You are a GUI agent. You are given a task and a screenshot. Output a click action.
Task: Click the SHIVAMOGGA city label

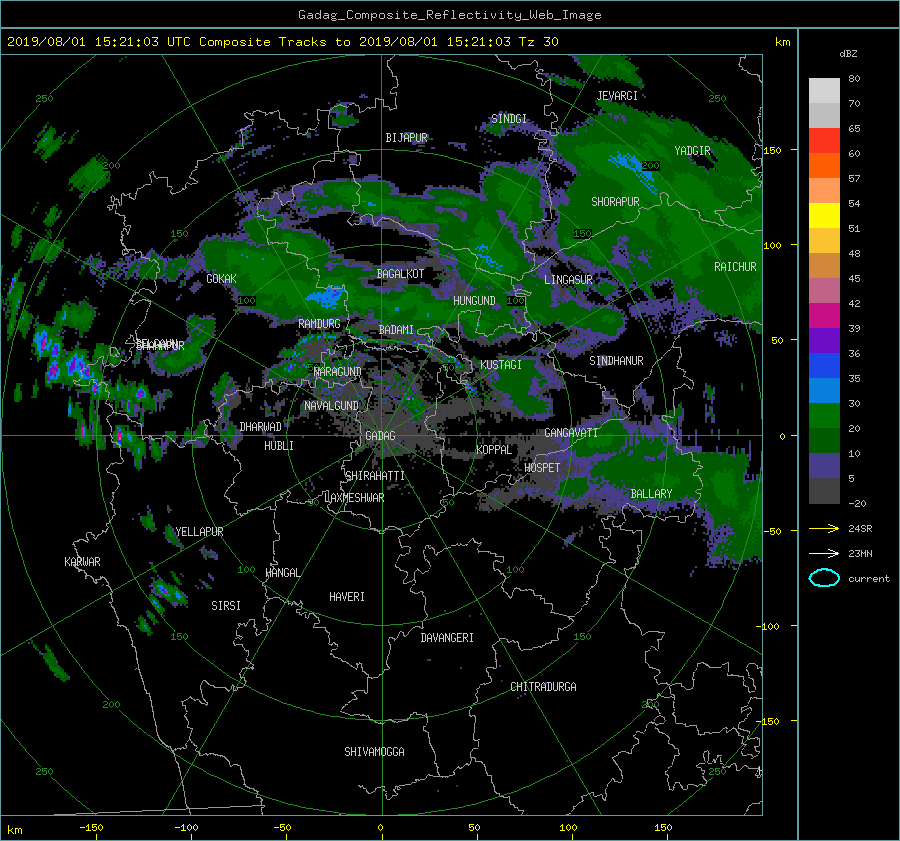[374, 752]
